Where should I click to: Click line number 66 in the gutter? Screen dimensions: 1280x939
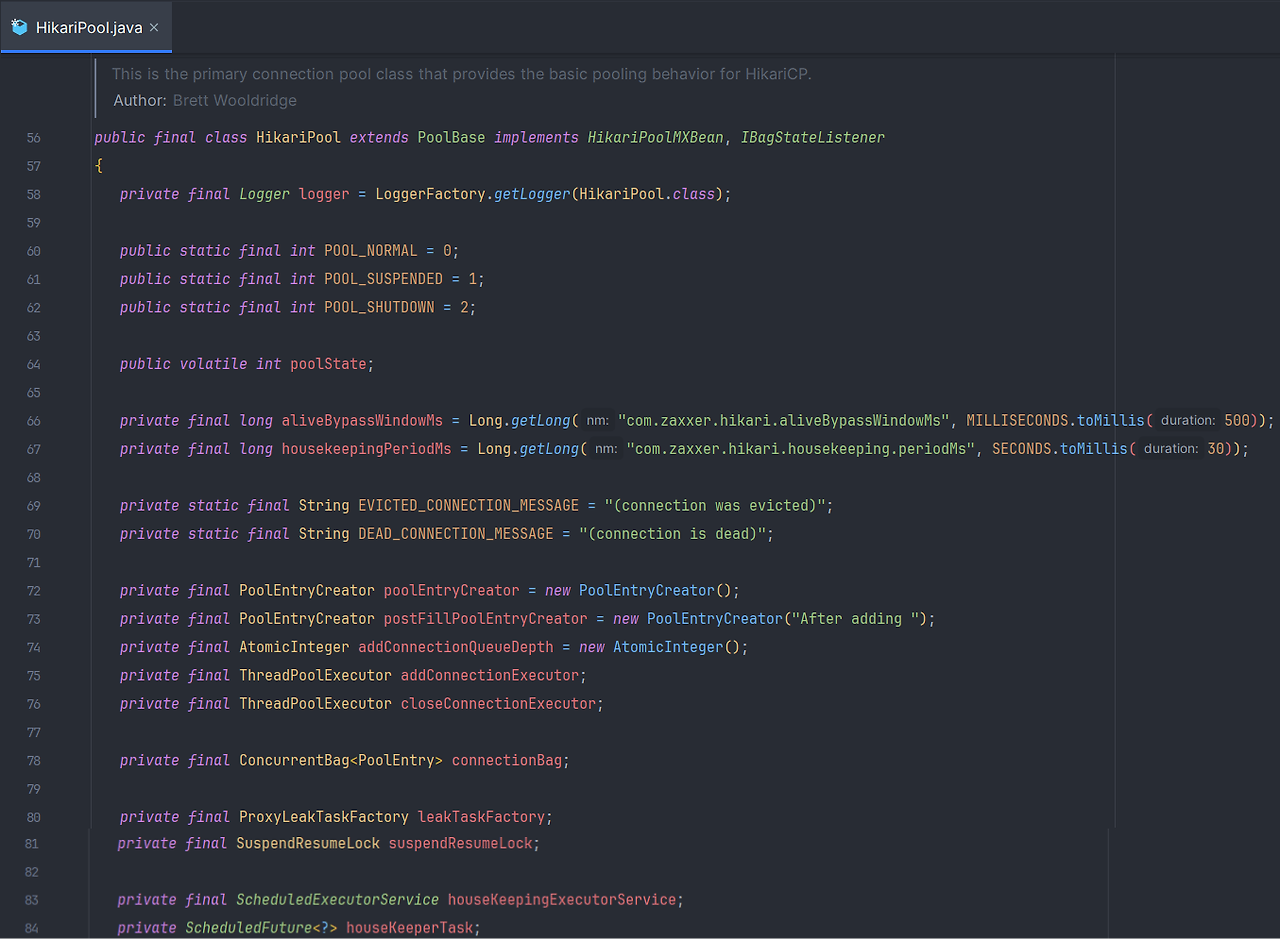pyautogui.click(x=34, y=421)
